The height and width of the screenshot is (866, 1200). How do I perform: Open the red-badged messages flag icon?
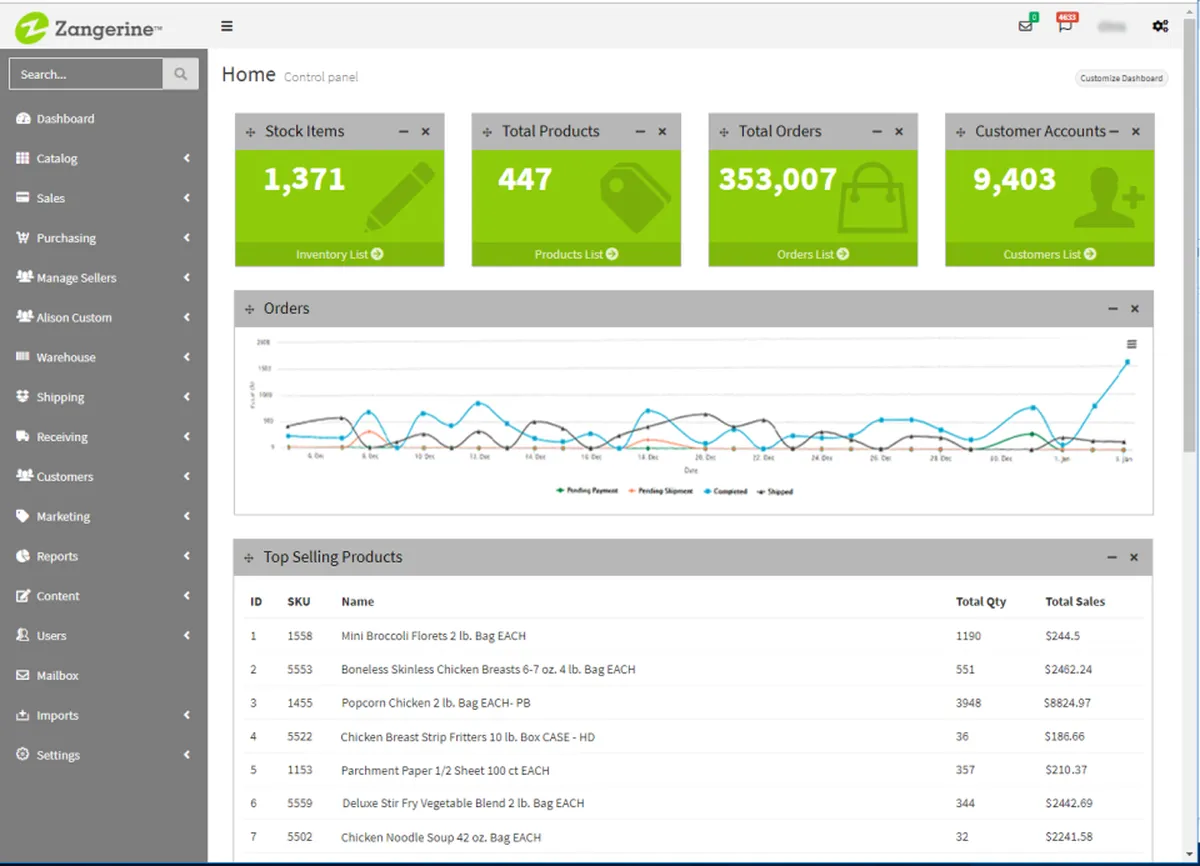(x=1065, y=26)
